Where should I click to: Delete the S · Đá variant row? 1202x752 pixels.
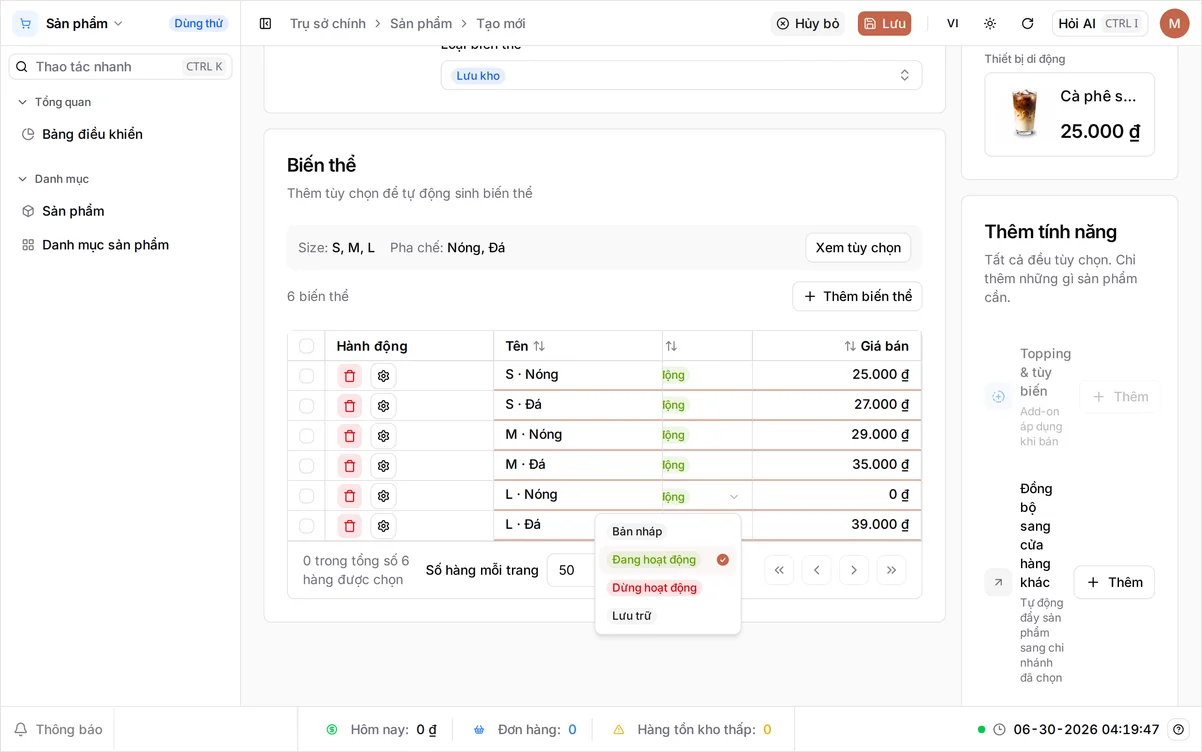pos(349,406)
